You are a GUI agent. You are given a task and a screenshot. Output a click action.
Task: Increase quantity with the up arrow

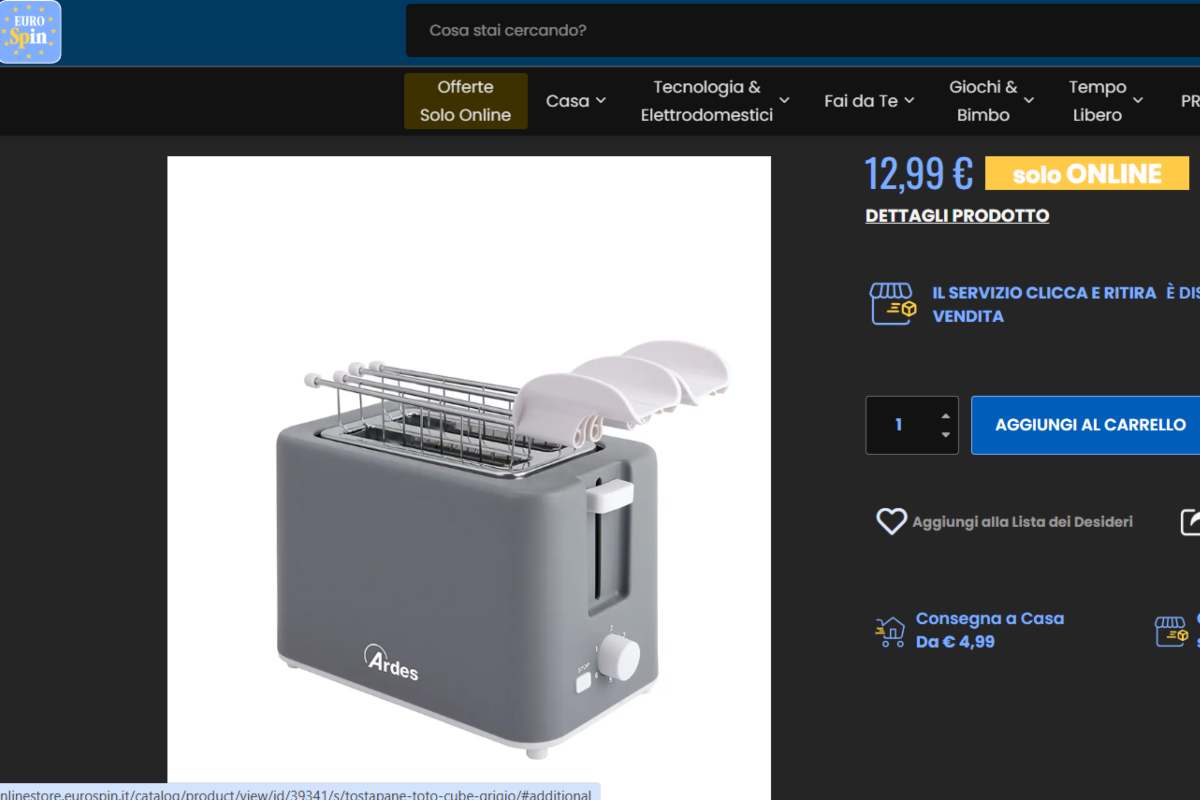click(945, 415)
